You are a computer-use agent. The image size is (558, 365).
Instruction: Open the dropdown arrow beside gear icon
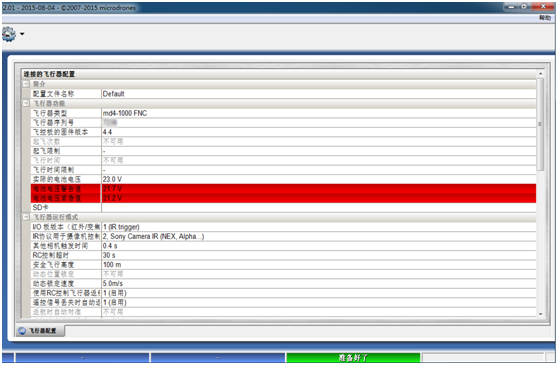22,34
